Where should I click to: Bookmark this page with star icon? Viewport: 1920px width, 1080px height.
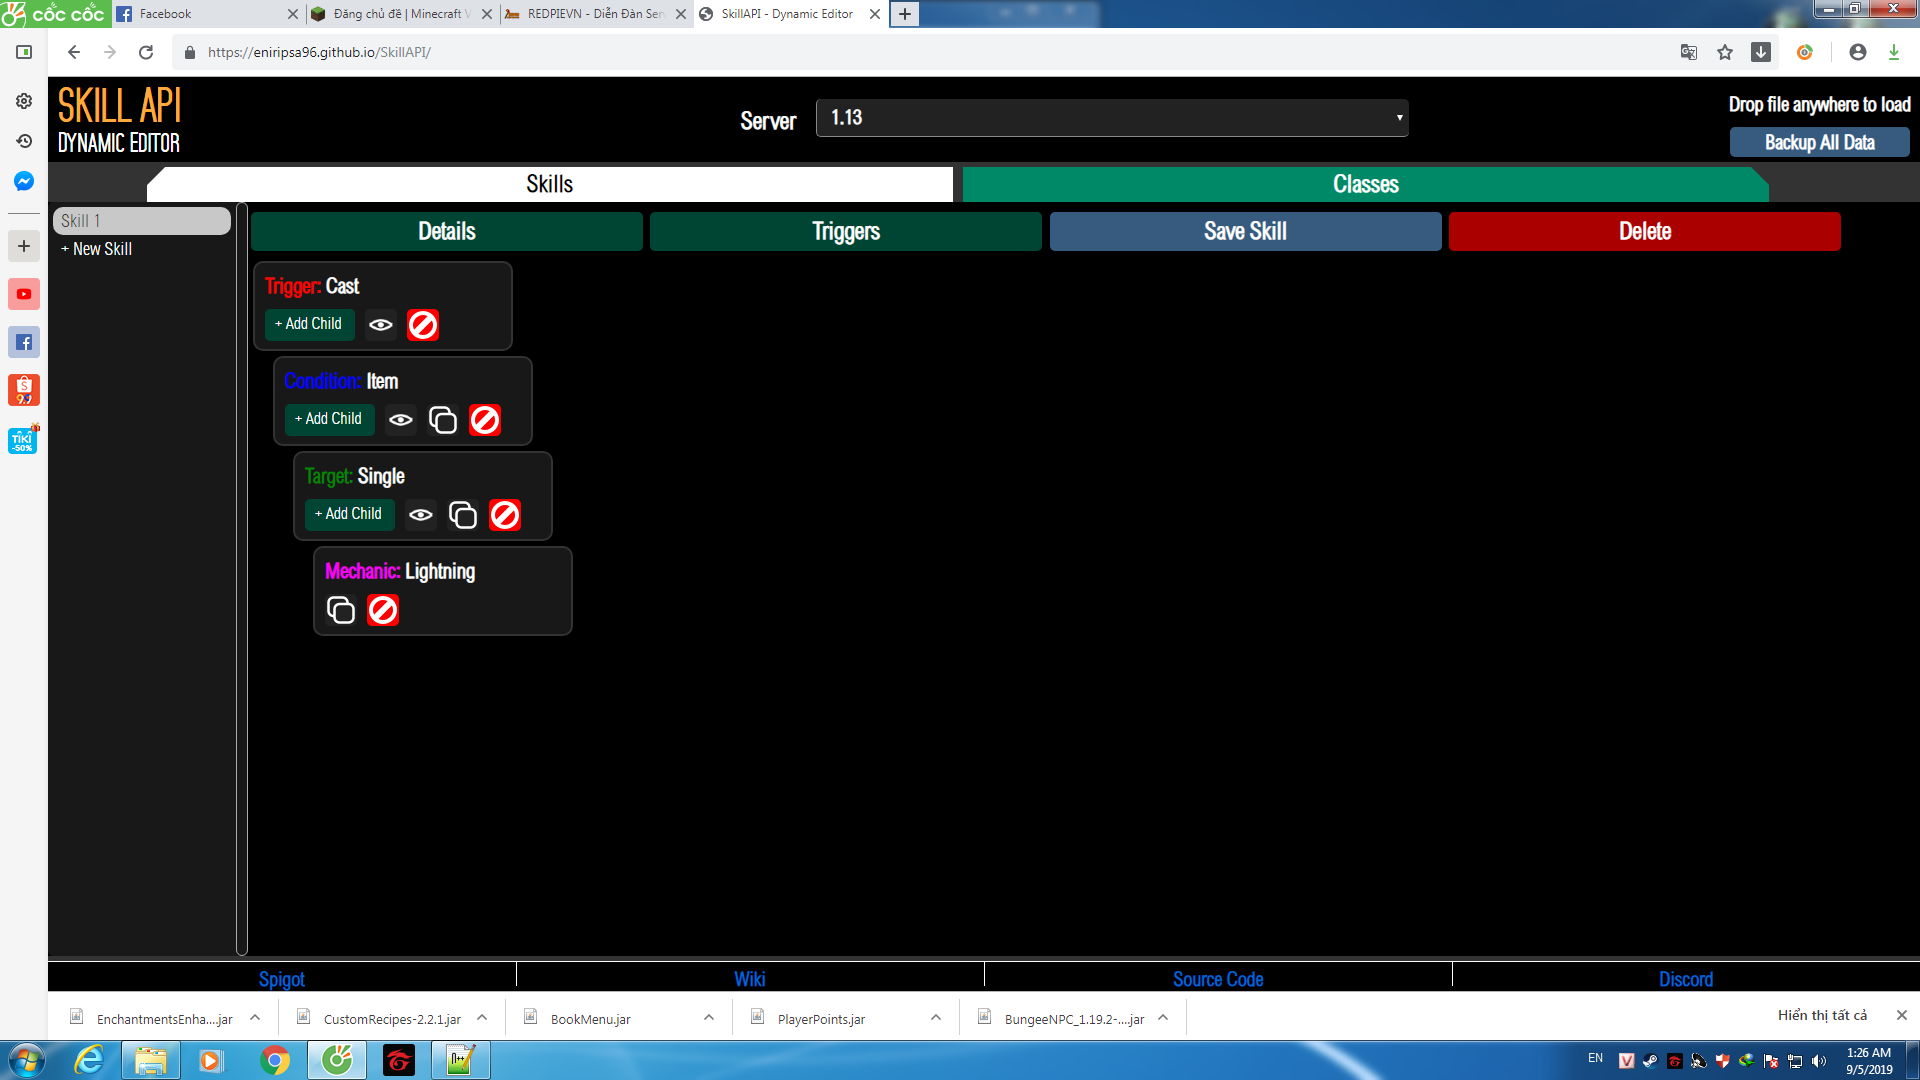[x=1725, y=52]
